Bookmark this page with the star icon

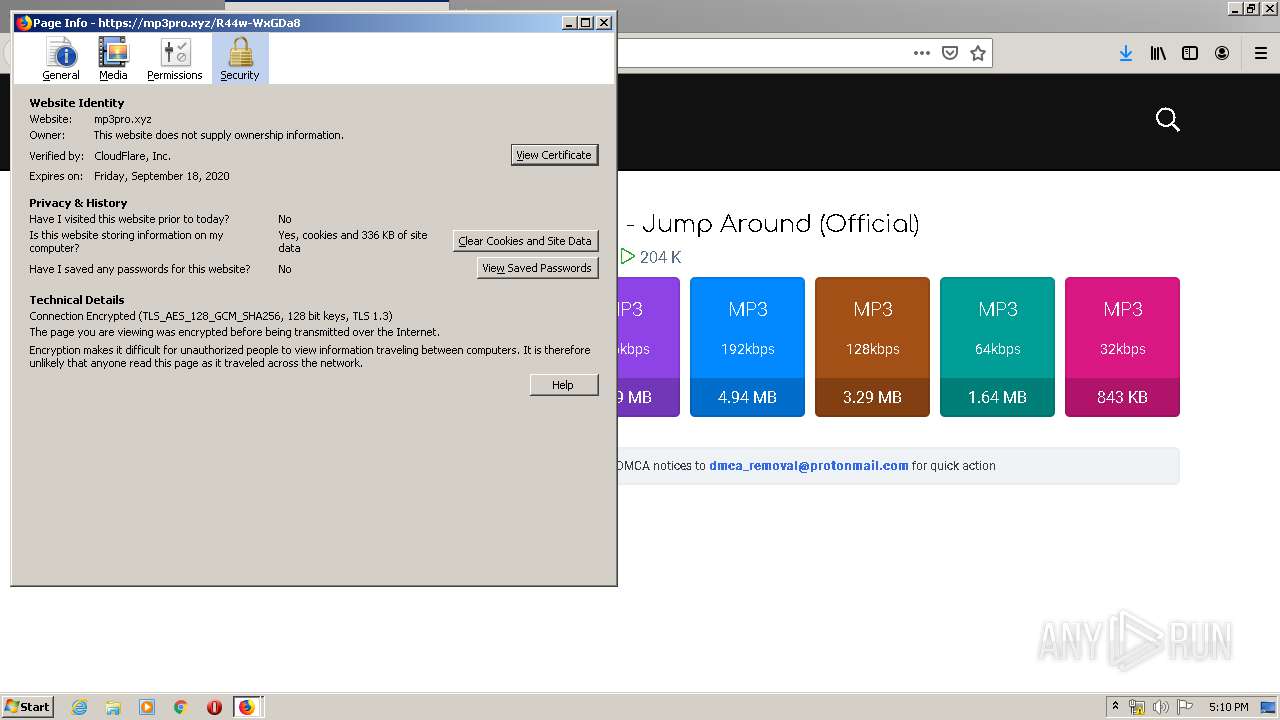tap(978, 53)
